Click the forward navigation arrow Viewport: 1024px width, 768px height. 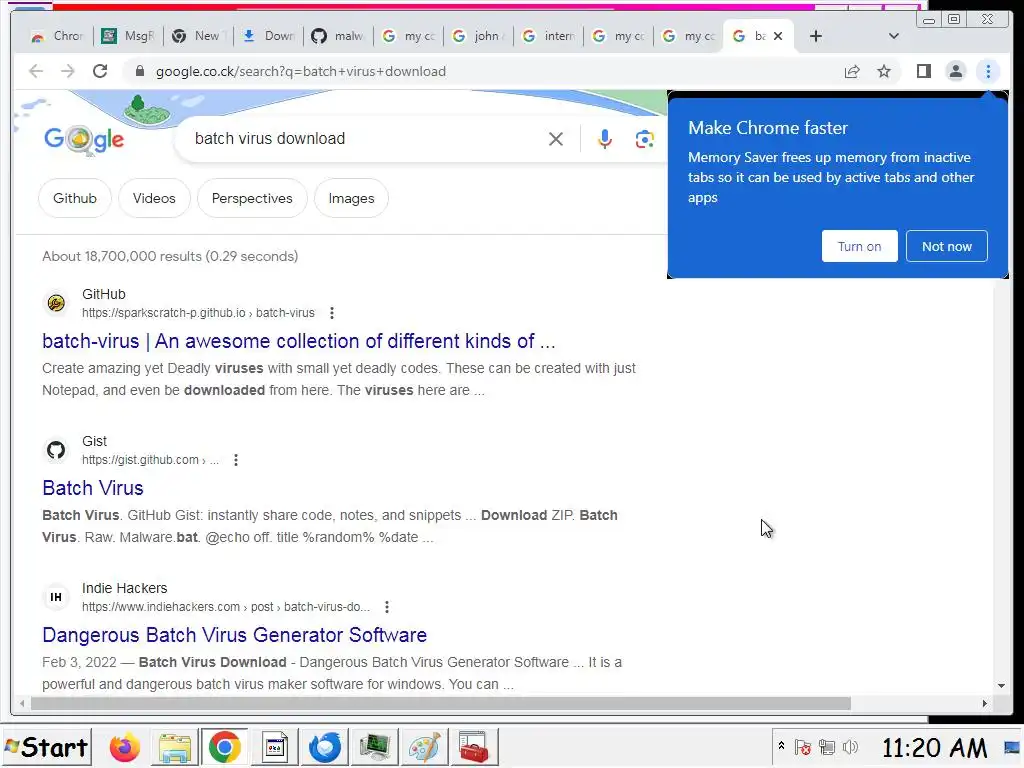click(x=68, y=71)
